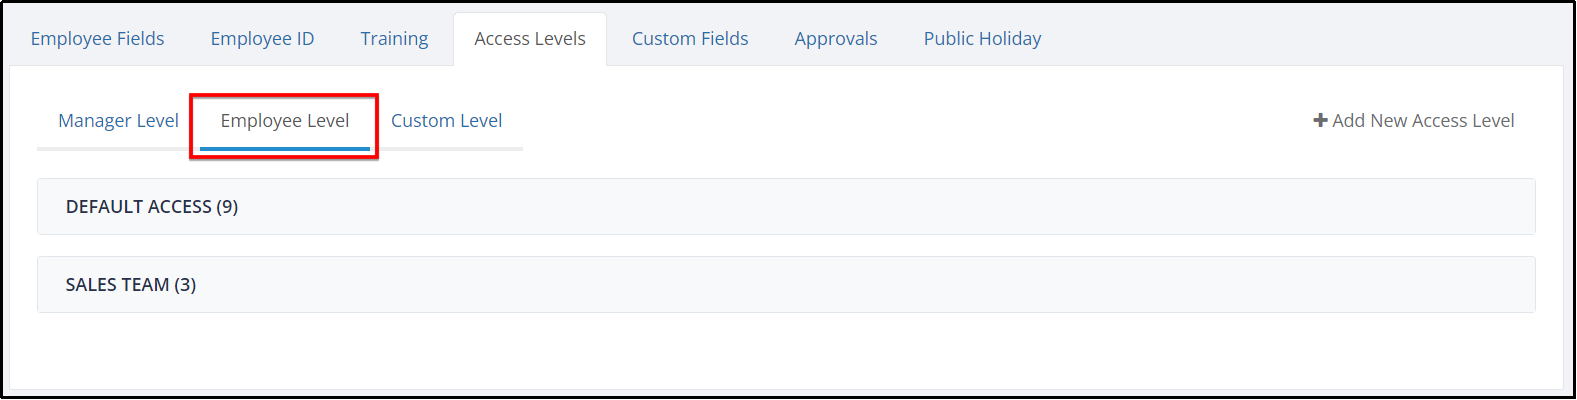Open the Employee Fields tab
This screenshot has width=1577, height=400.
[97, 39]
